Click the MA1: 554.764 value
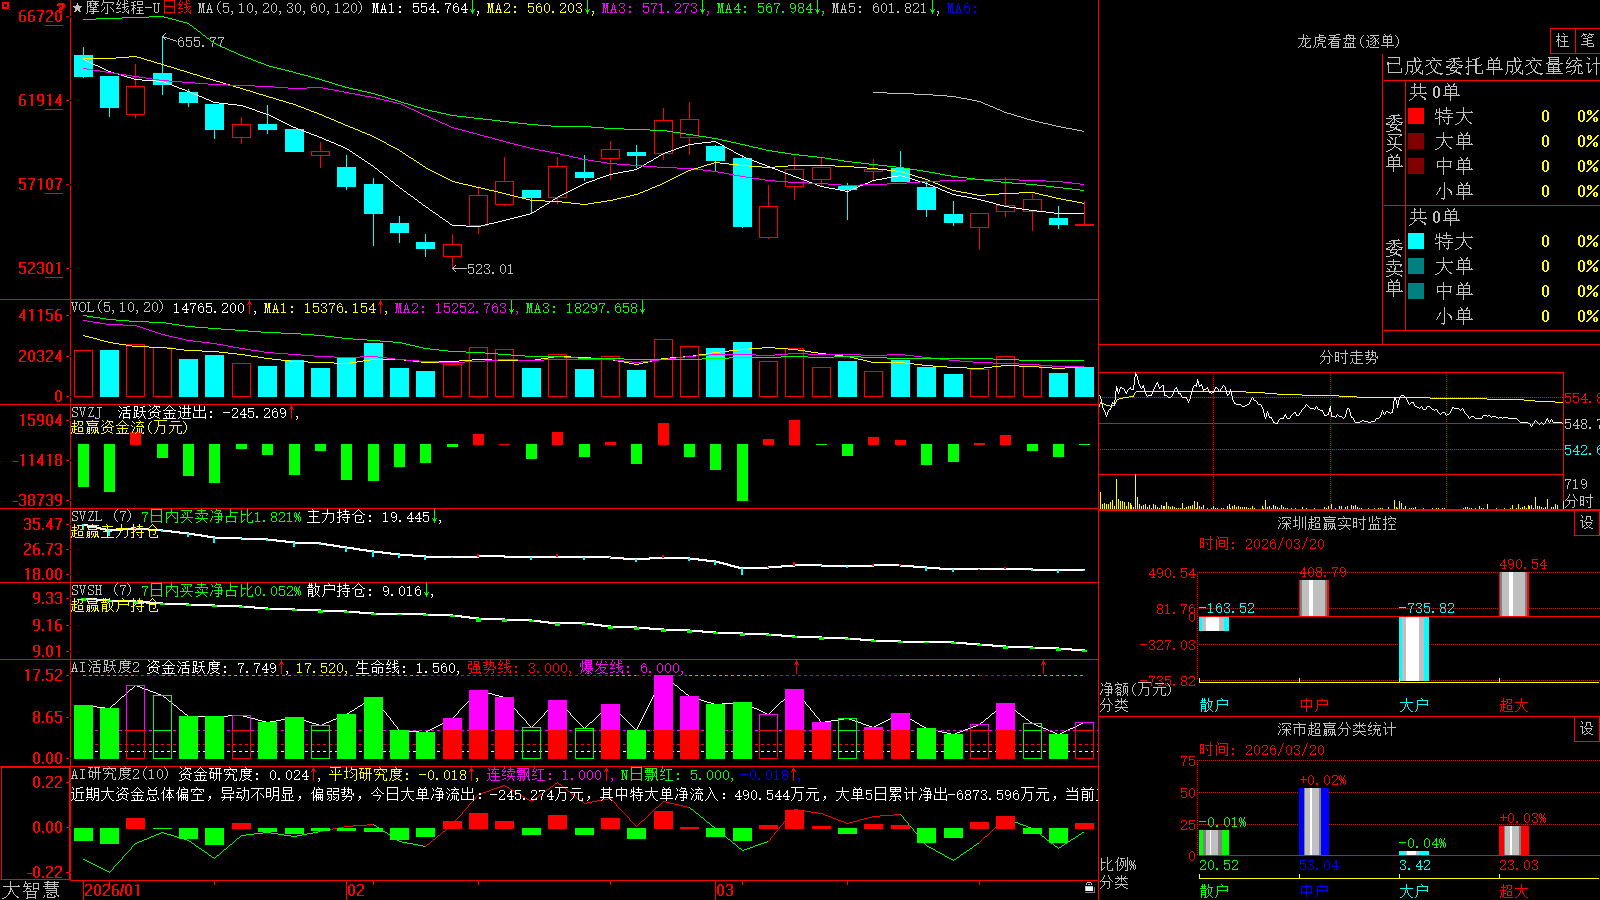 click(x=424, y=8)
